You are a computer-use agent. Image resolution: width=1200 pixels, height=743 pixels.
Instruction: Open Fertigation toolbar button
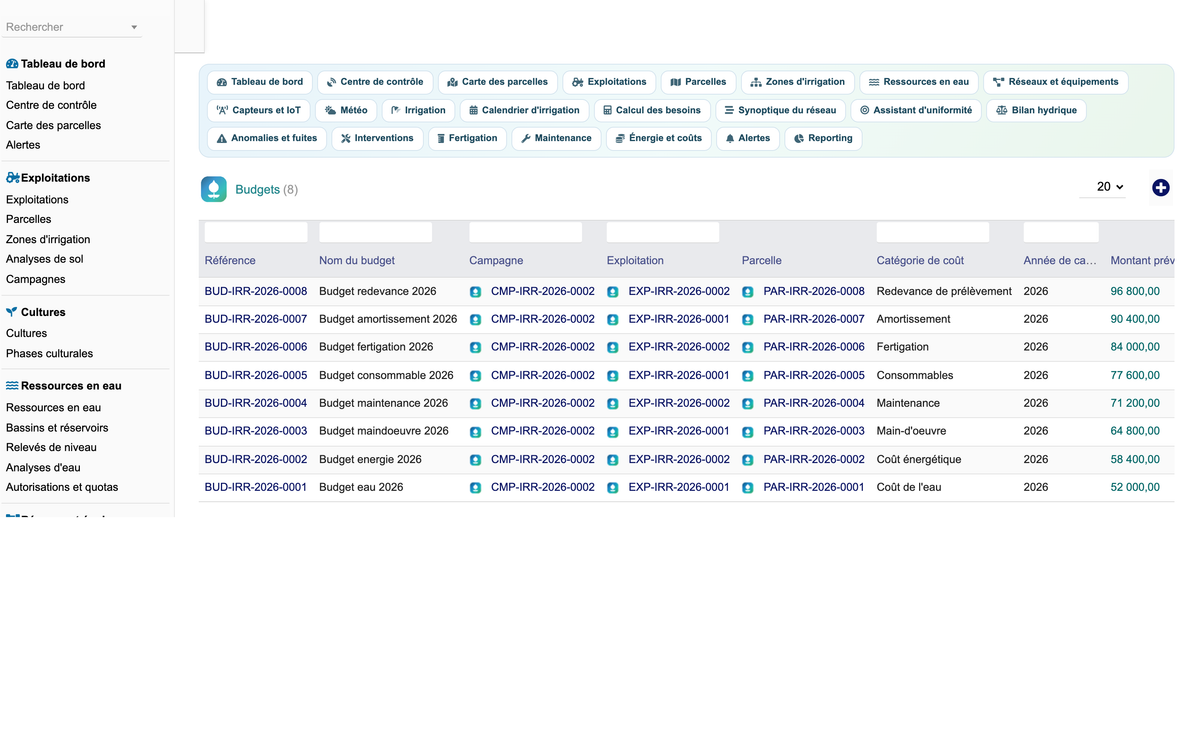[467, 138]
